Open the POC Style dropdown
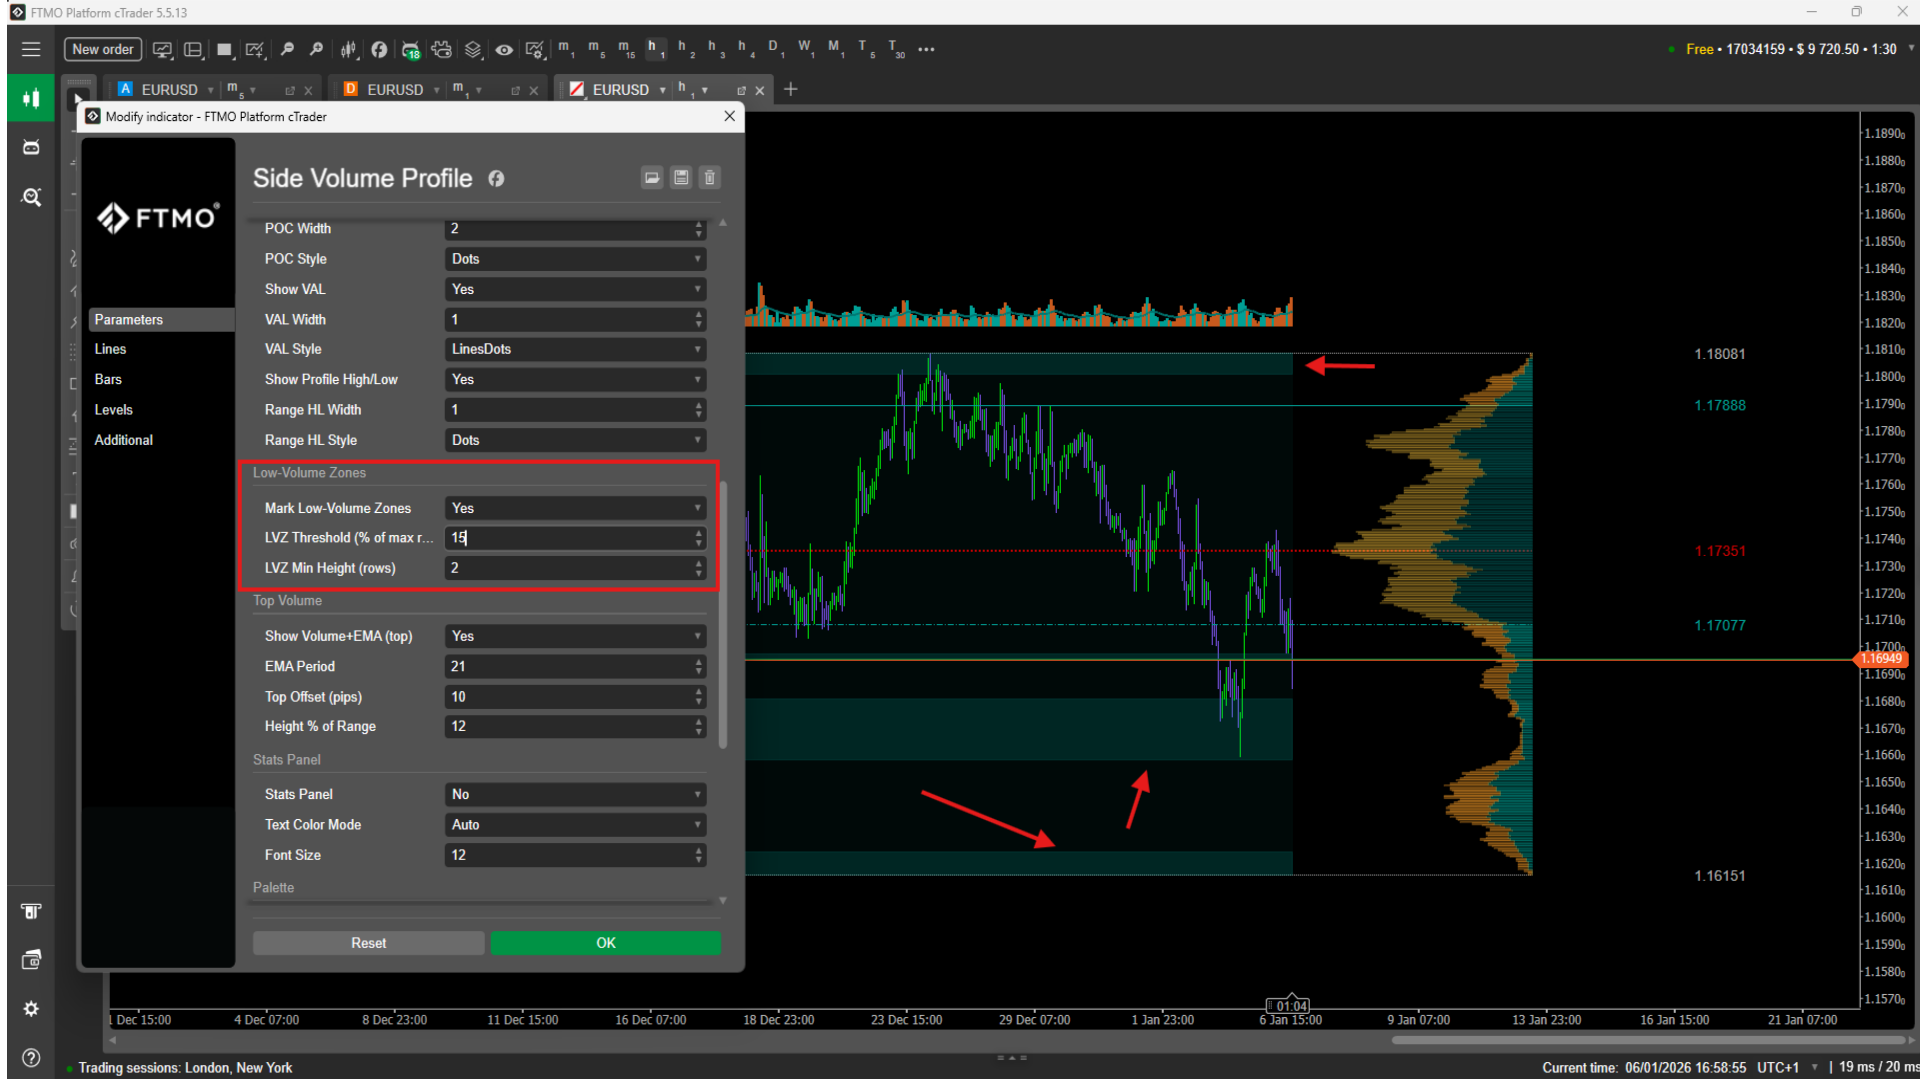This screenshot has height=1080, width=1920. 575,259
